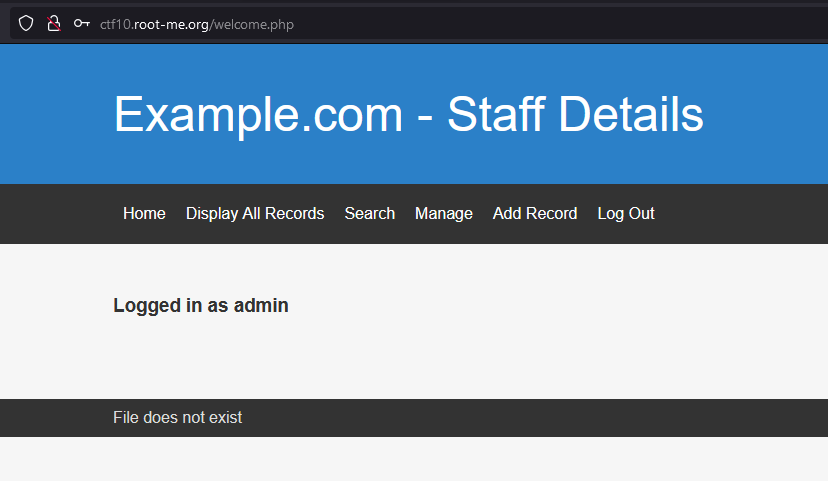Click 'Logged in as admin' heading

pos(201,306)
